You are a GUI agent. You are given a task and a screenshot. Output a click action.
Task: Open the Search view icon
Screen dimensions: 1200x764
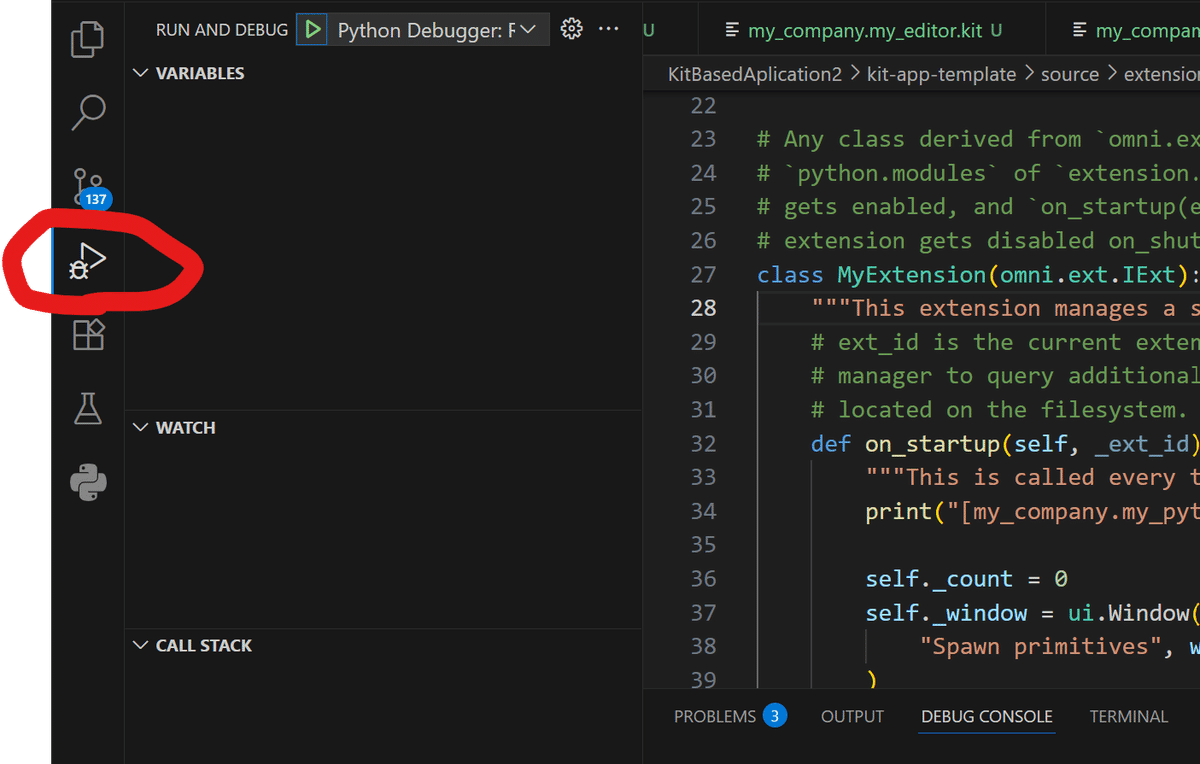tap(88, 112)
